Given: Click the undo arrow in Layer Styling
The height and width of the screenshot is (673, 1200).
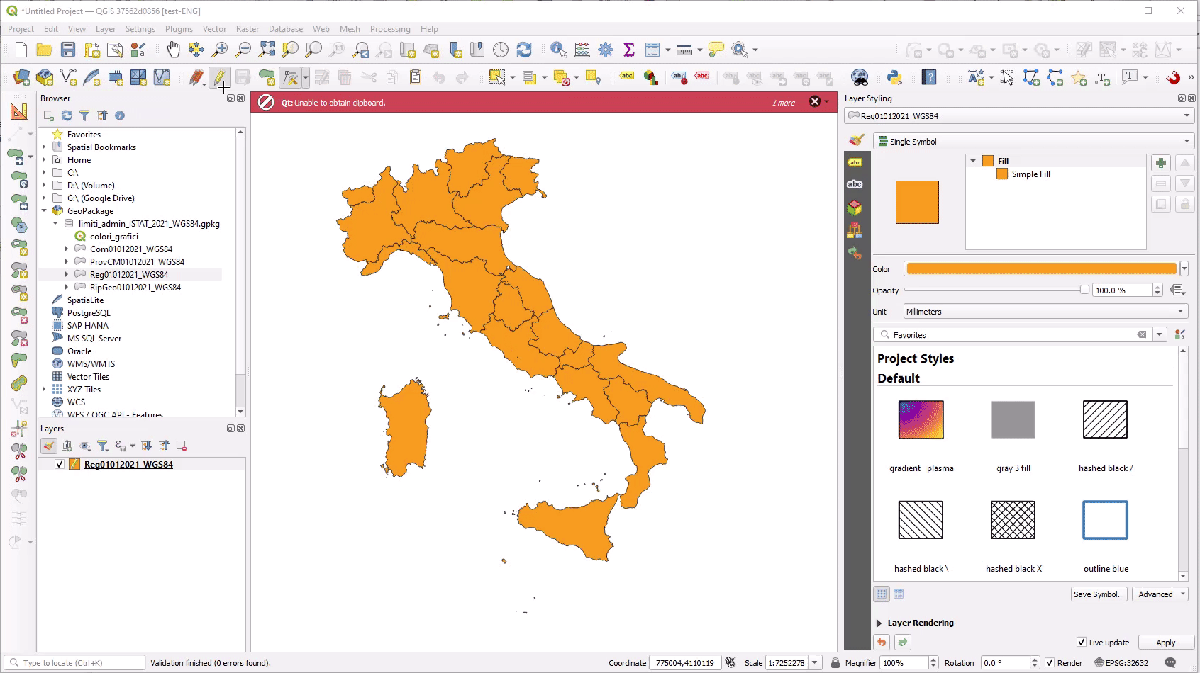Looking at the screenshot, I should [881, 642].
